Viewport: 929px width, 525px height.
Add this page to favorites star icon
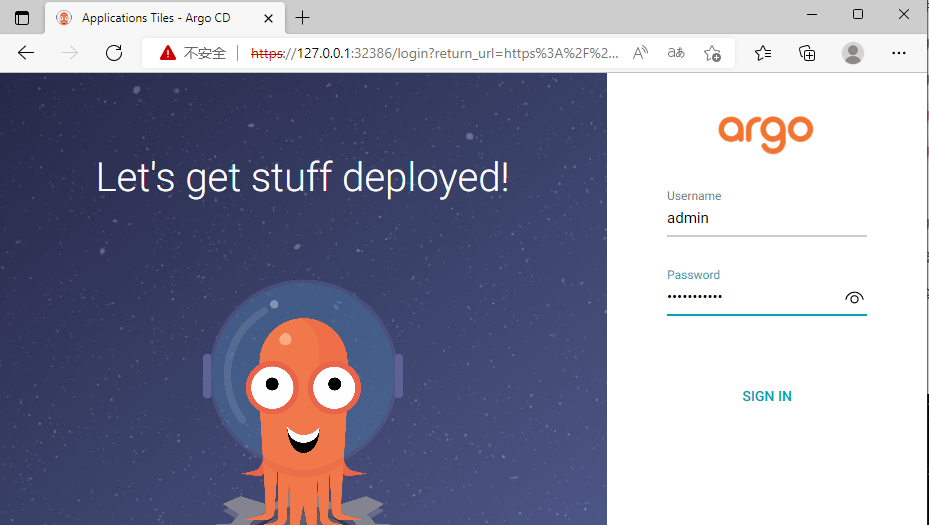tap(712, 53)
